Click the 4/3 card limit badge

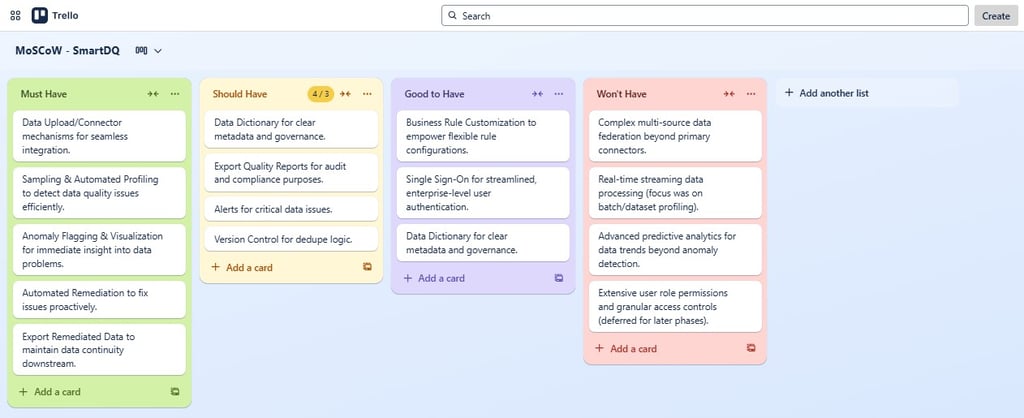[321, 94]
